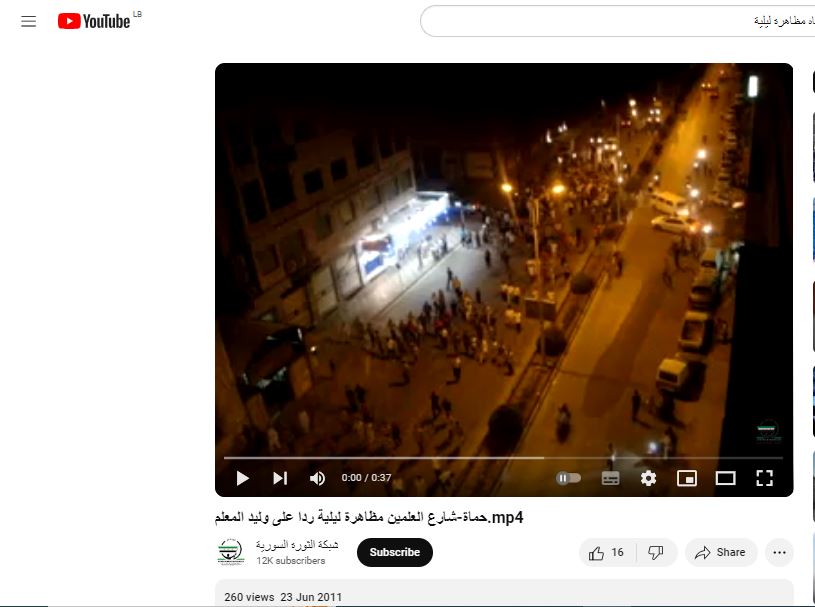815x607 pixels.
Task: Skip to the next video
Action: pos(280,478)
